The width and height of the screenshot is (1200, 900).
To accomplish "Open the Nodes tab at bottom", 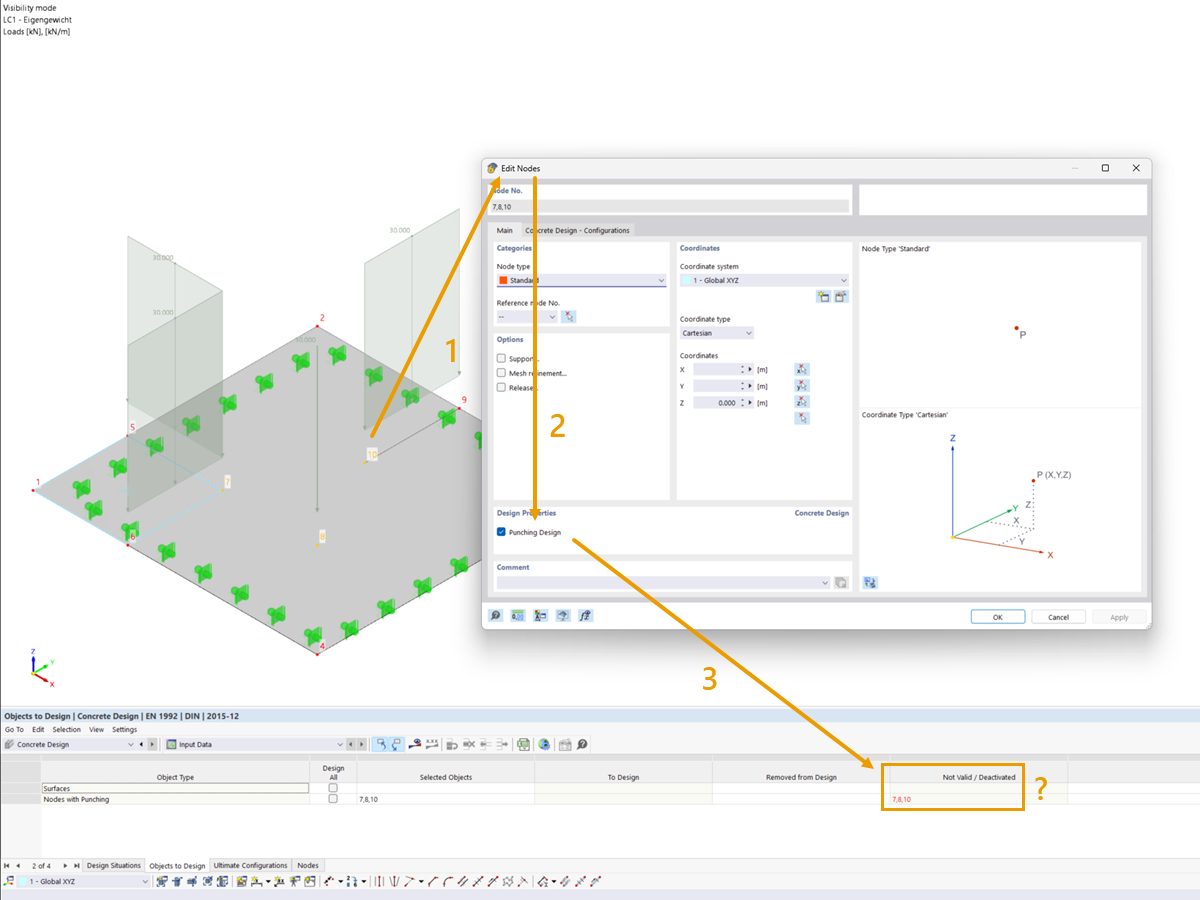I will pos(308,865).
